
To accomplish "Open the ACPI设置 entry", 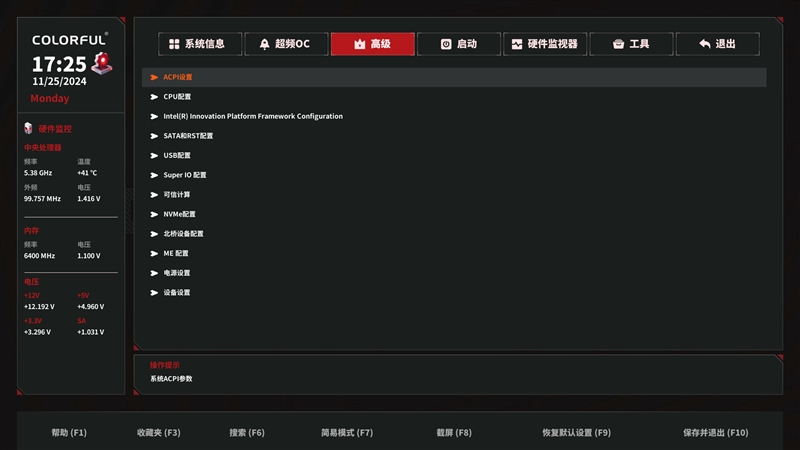I will click(454, 77).
